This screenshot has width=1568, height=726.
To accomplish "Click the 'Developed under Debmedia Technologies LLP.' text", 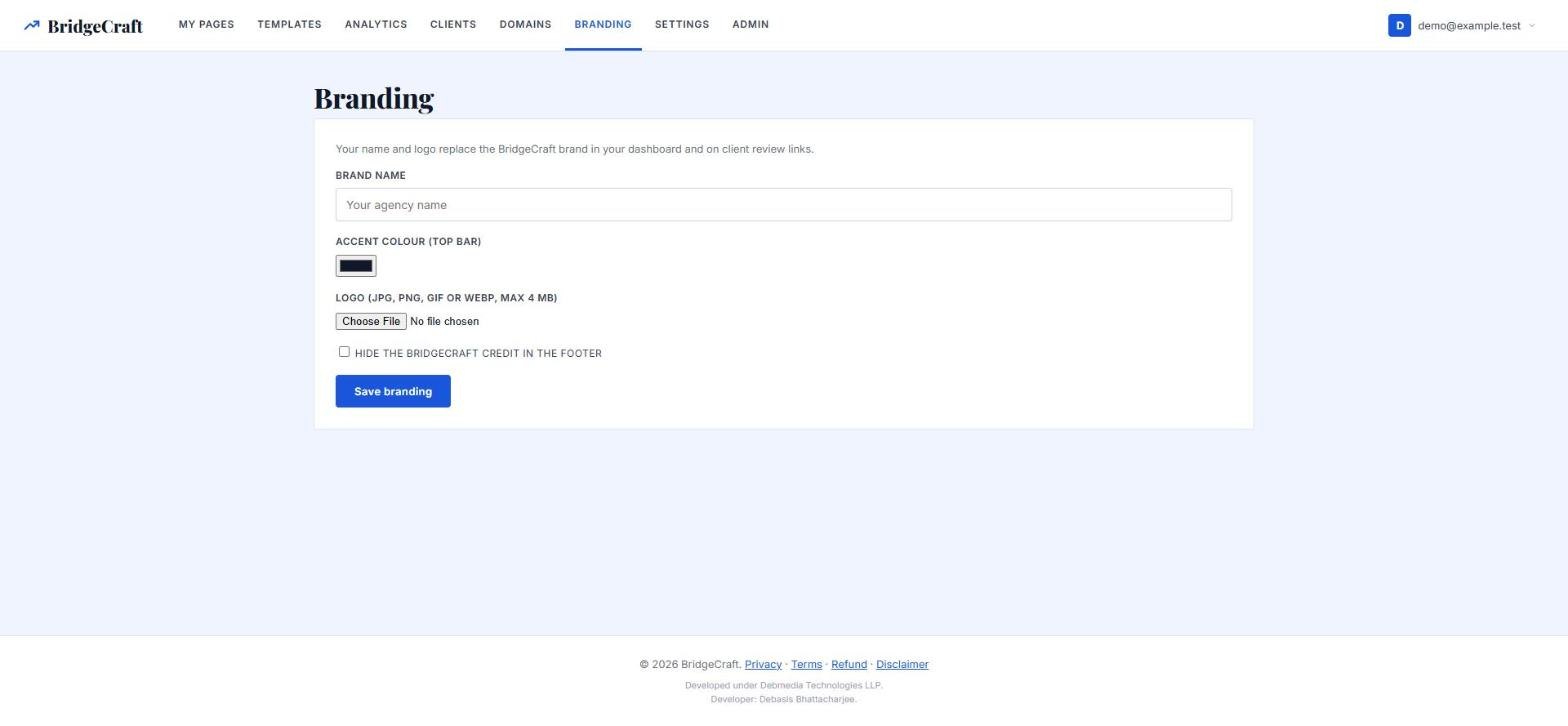I will click(x=784, y=686).
